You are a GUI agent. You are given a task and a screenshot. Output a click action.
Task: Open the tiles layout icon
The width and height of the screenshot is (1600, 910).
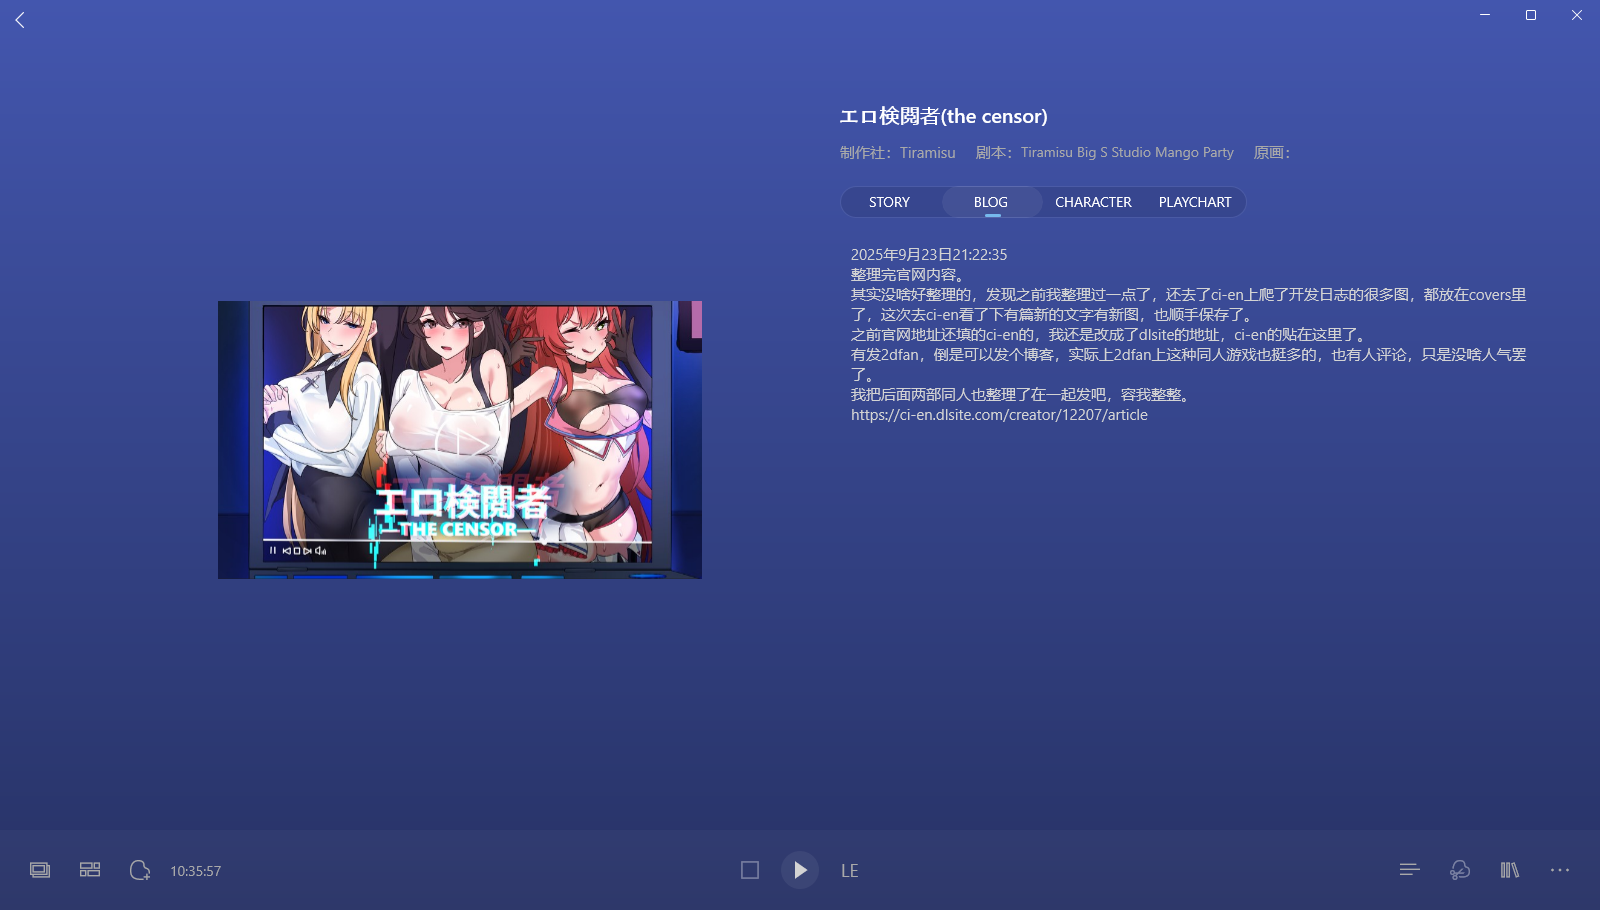point(90,870)
